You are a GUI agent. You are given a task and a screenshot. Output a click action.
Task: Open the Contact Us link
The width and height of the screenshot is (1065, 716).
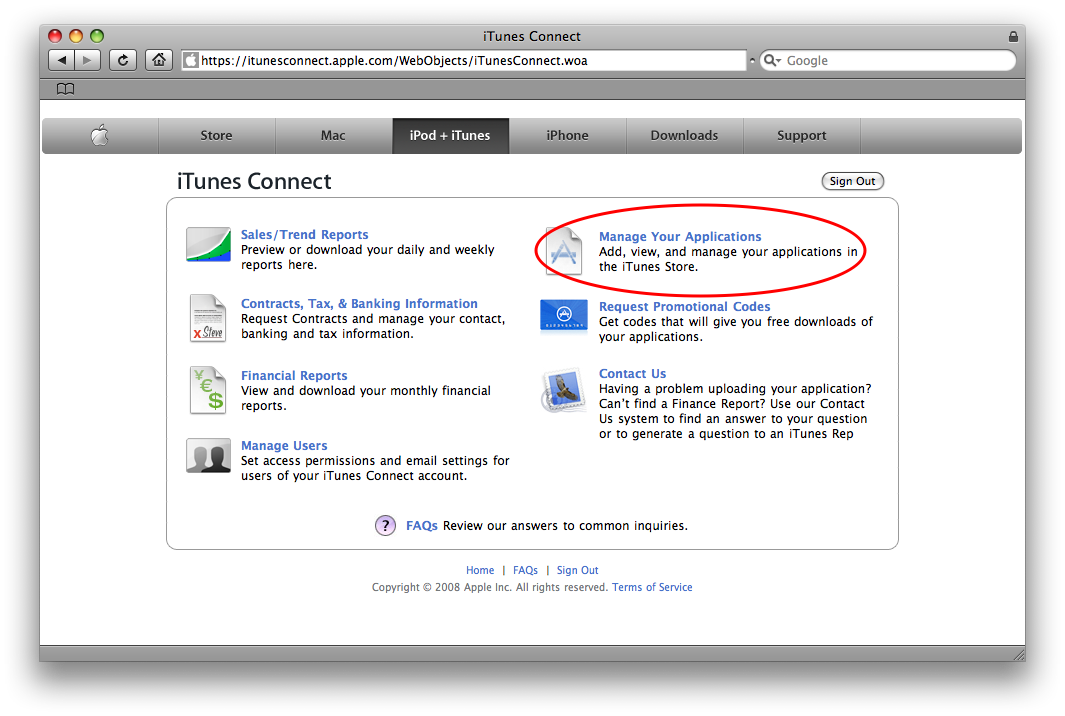[x=632, y=374]
